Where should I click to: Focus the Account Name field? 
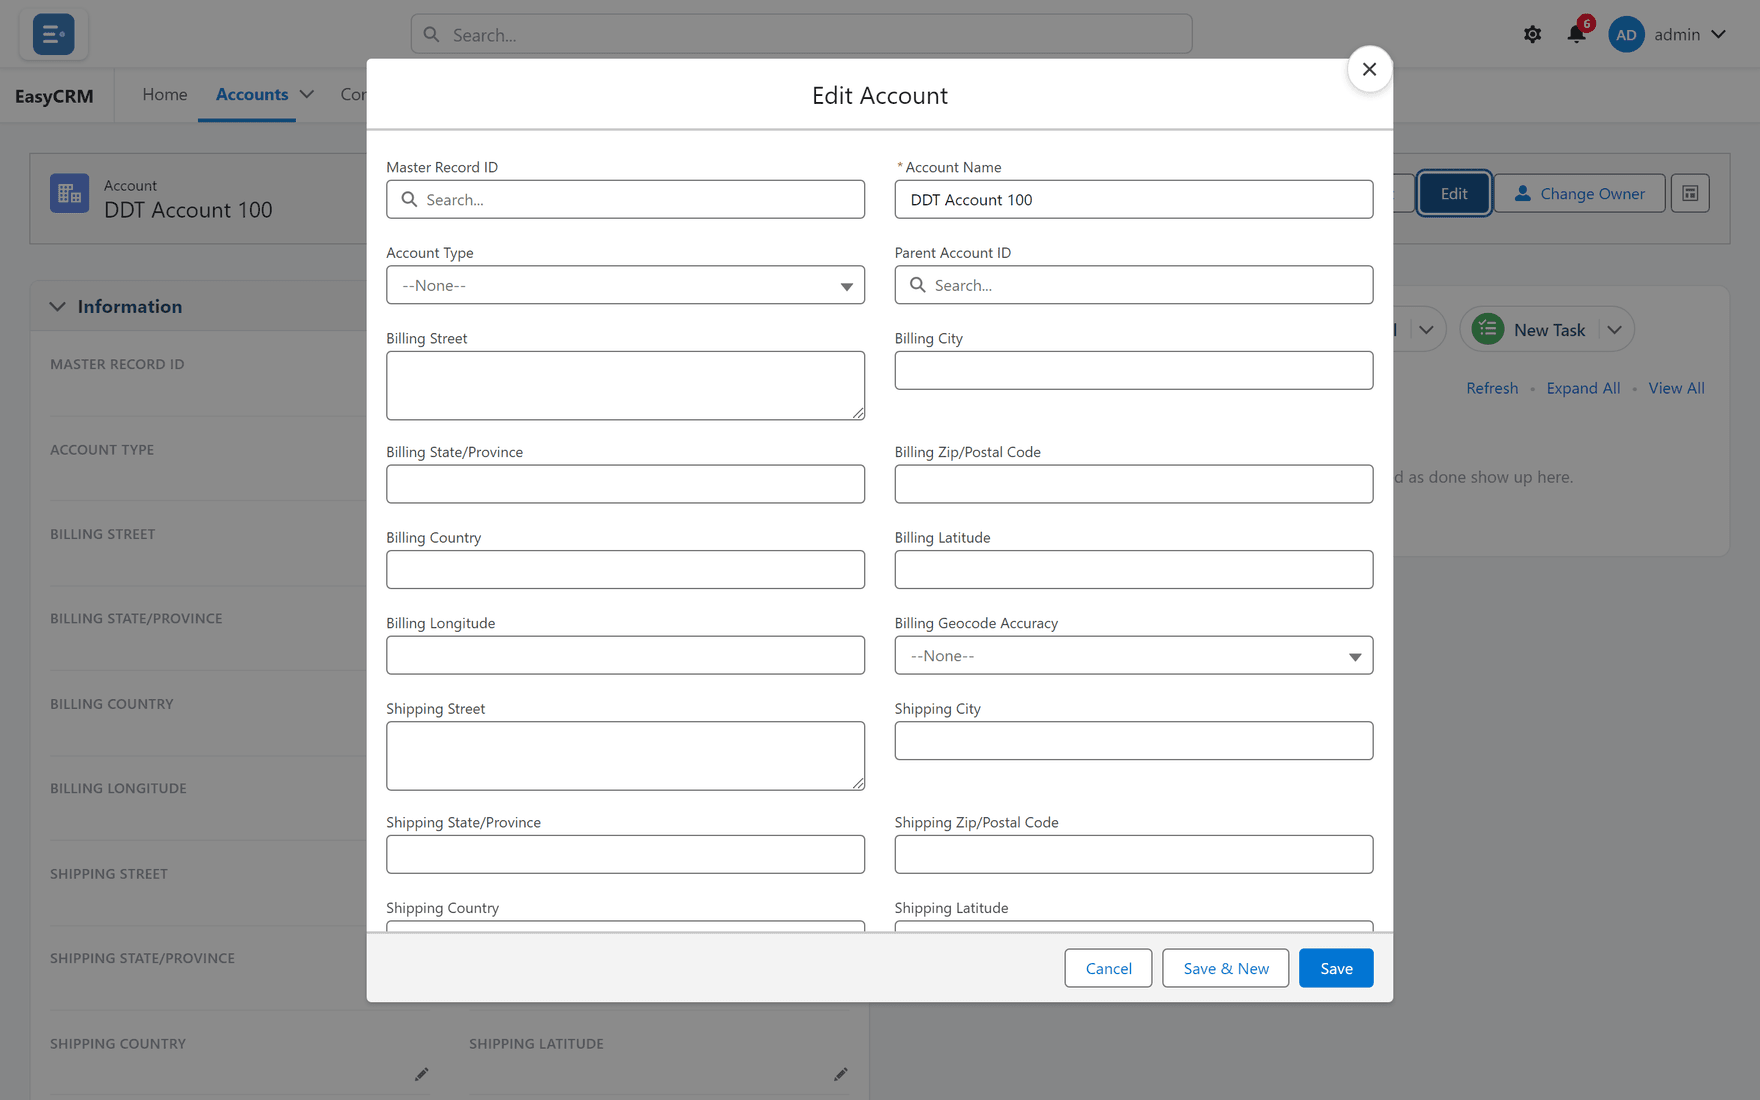click(1133, 199)
